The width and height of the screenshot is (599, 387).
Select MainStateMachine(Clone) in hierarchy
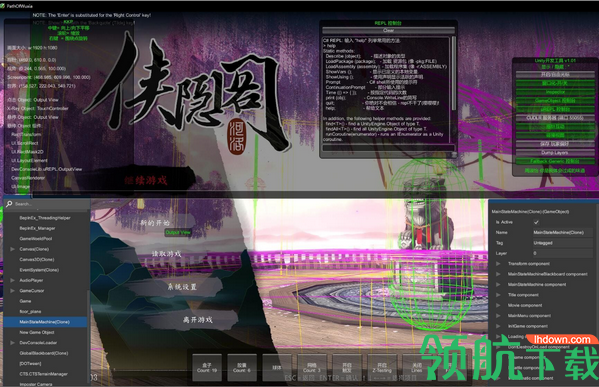[x=45, y=322]
